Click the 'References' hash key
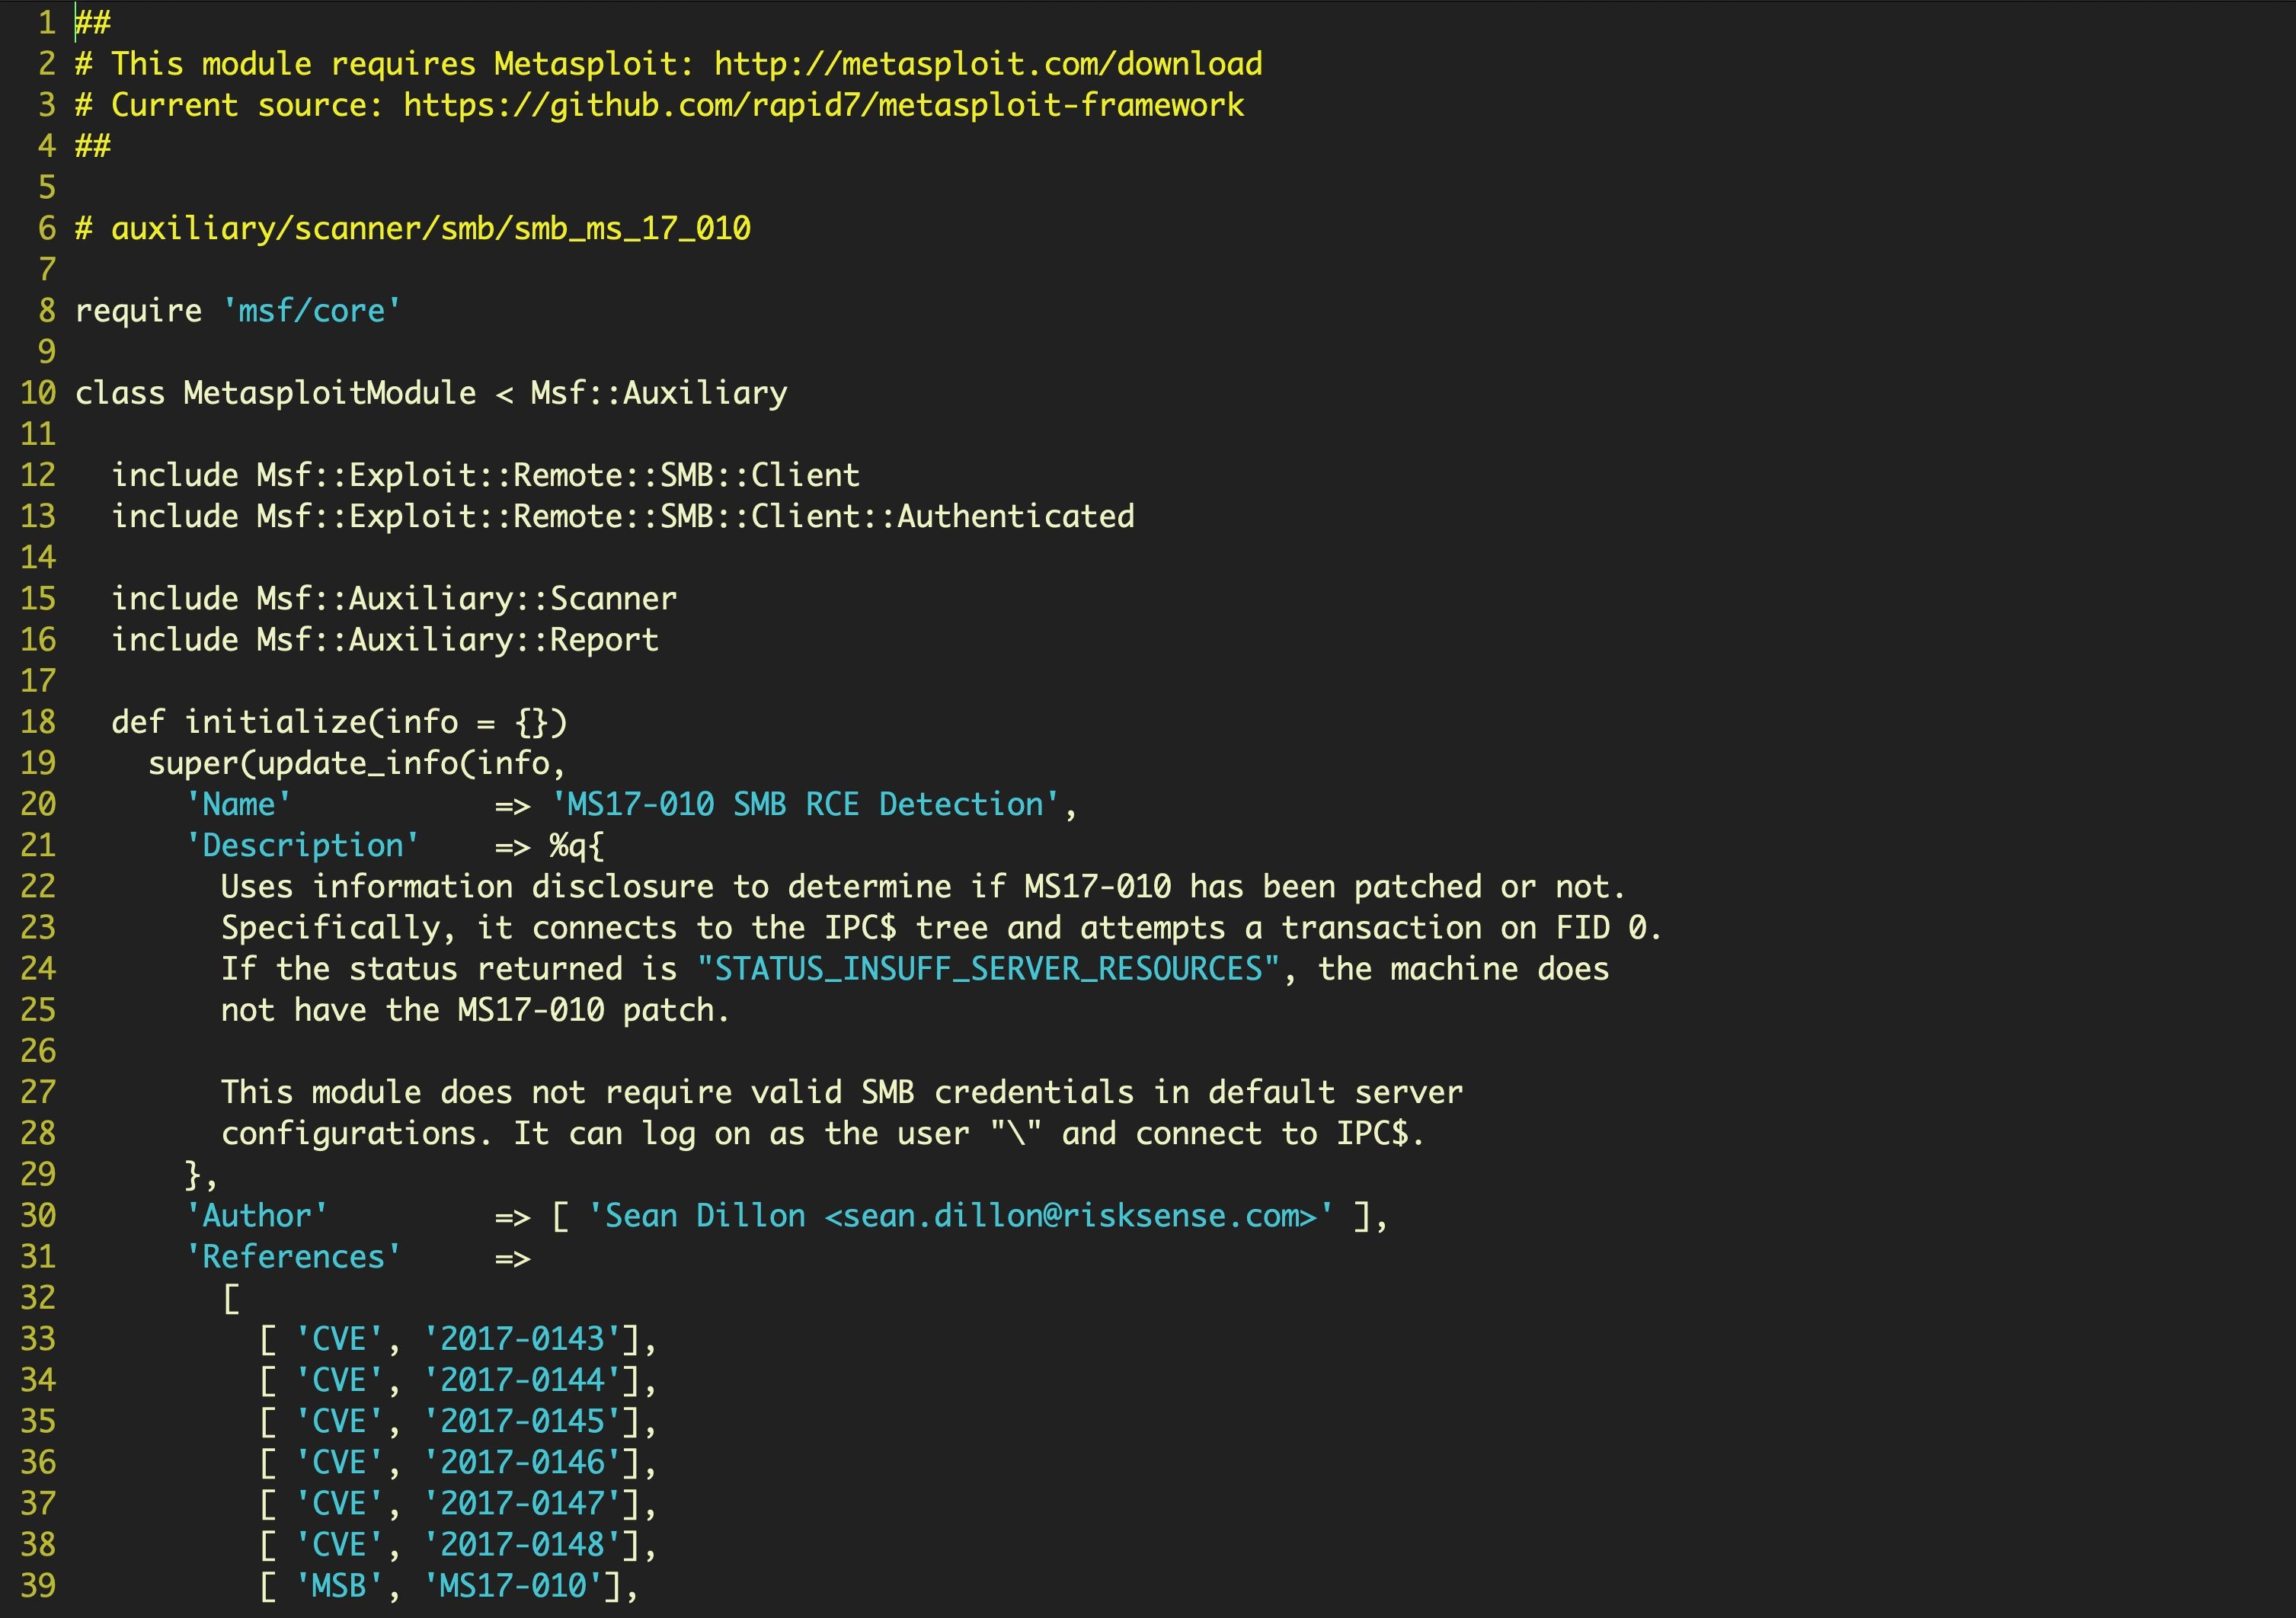The width and height of the screenshot is (2296, 1618). [x=293, y=1257]
